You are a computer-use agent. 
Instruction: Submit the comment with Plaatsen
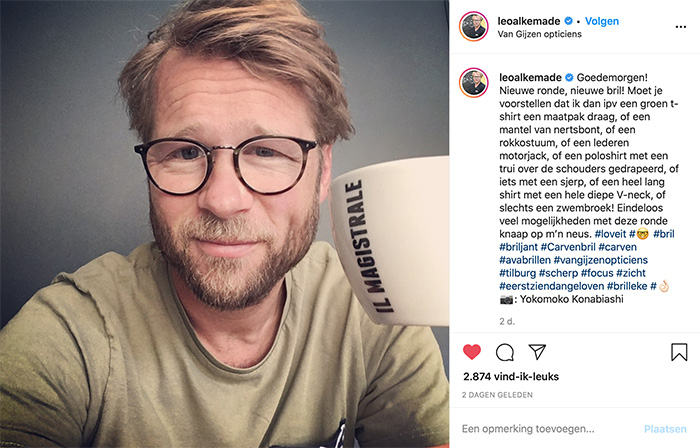(x=665, y=429)
